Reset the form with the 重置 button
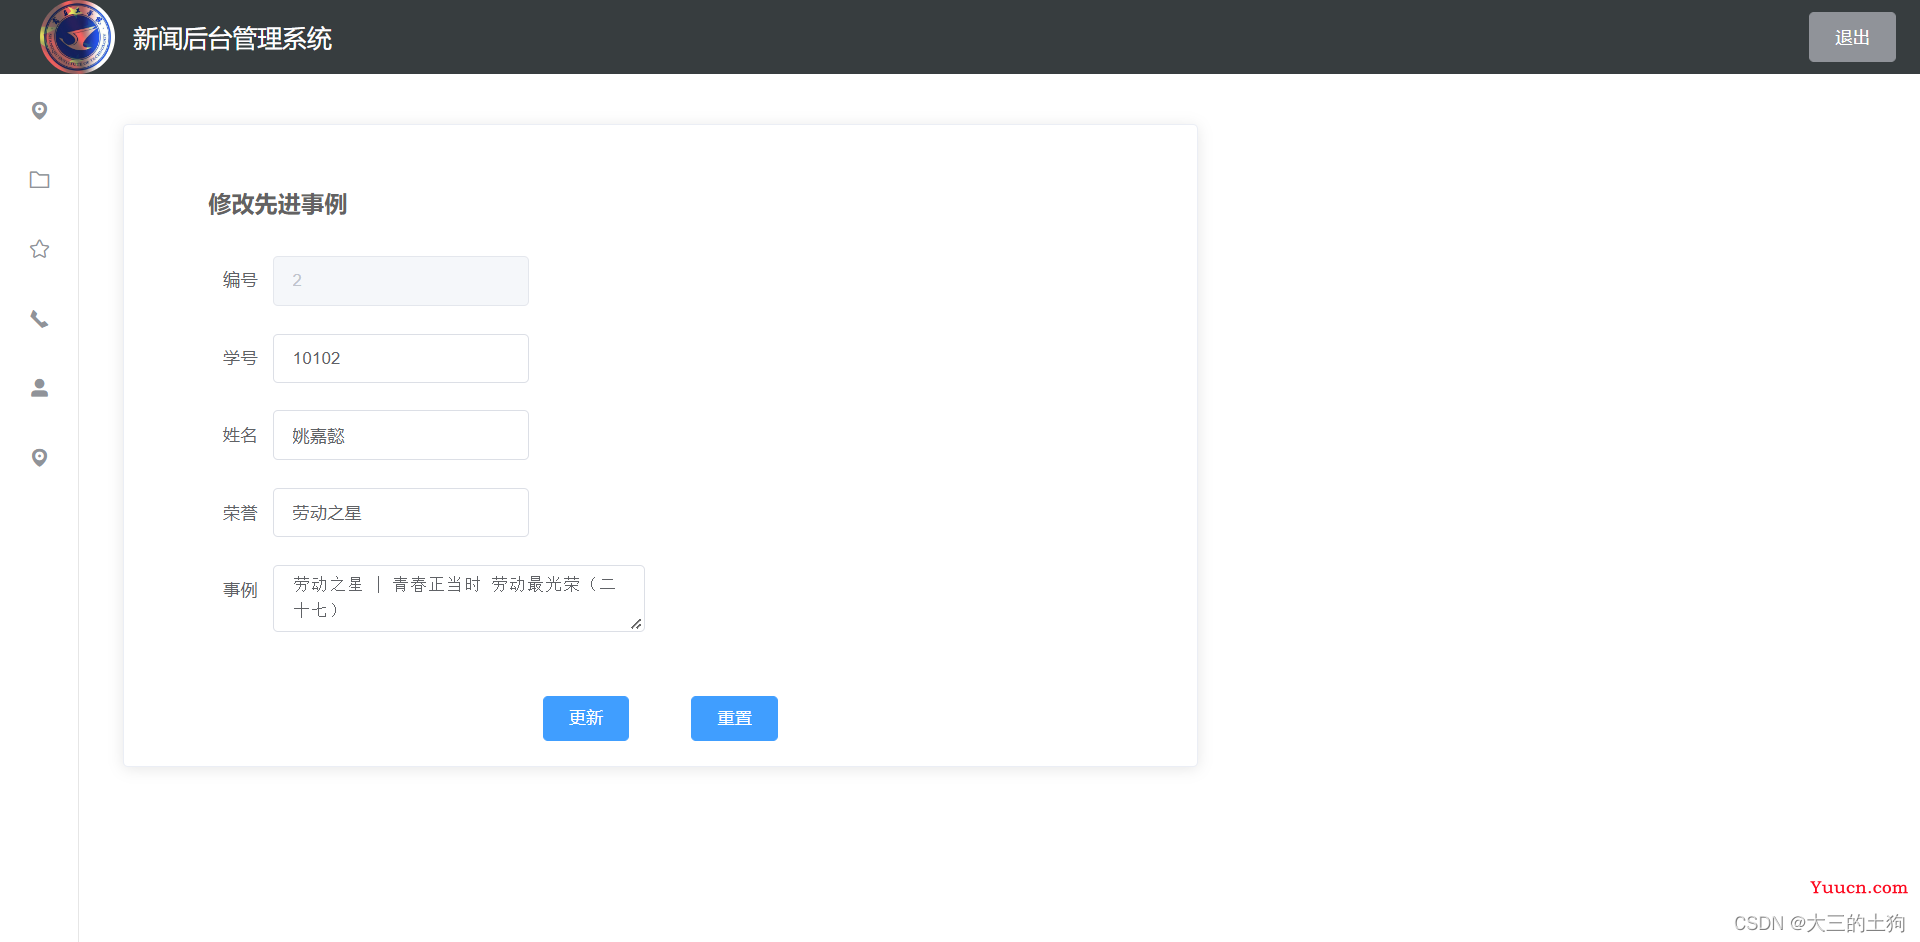 click(734, 718)
